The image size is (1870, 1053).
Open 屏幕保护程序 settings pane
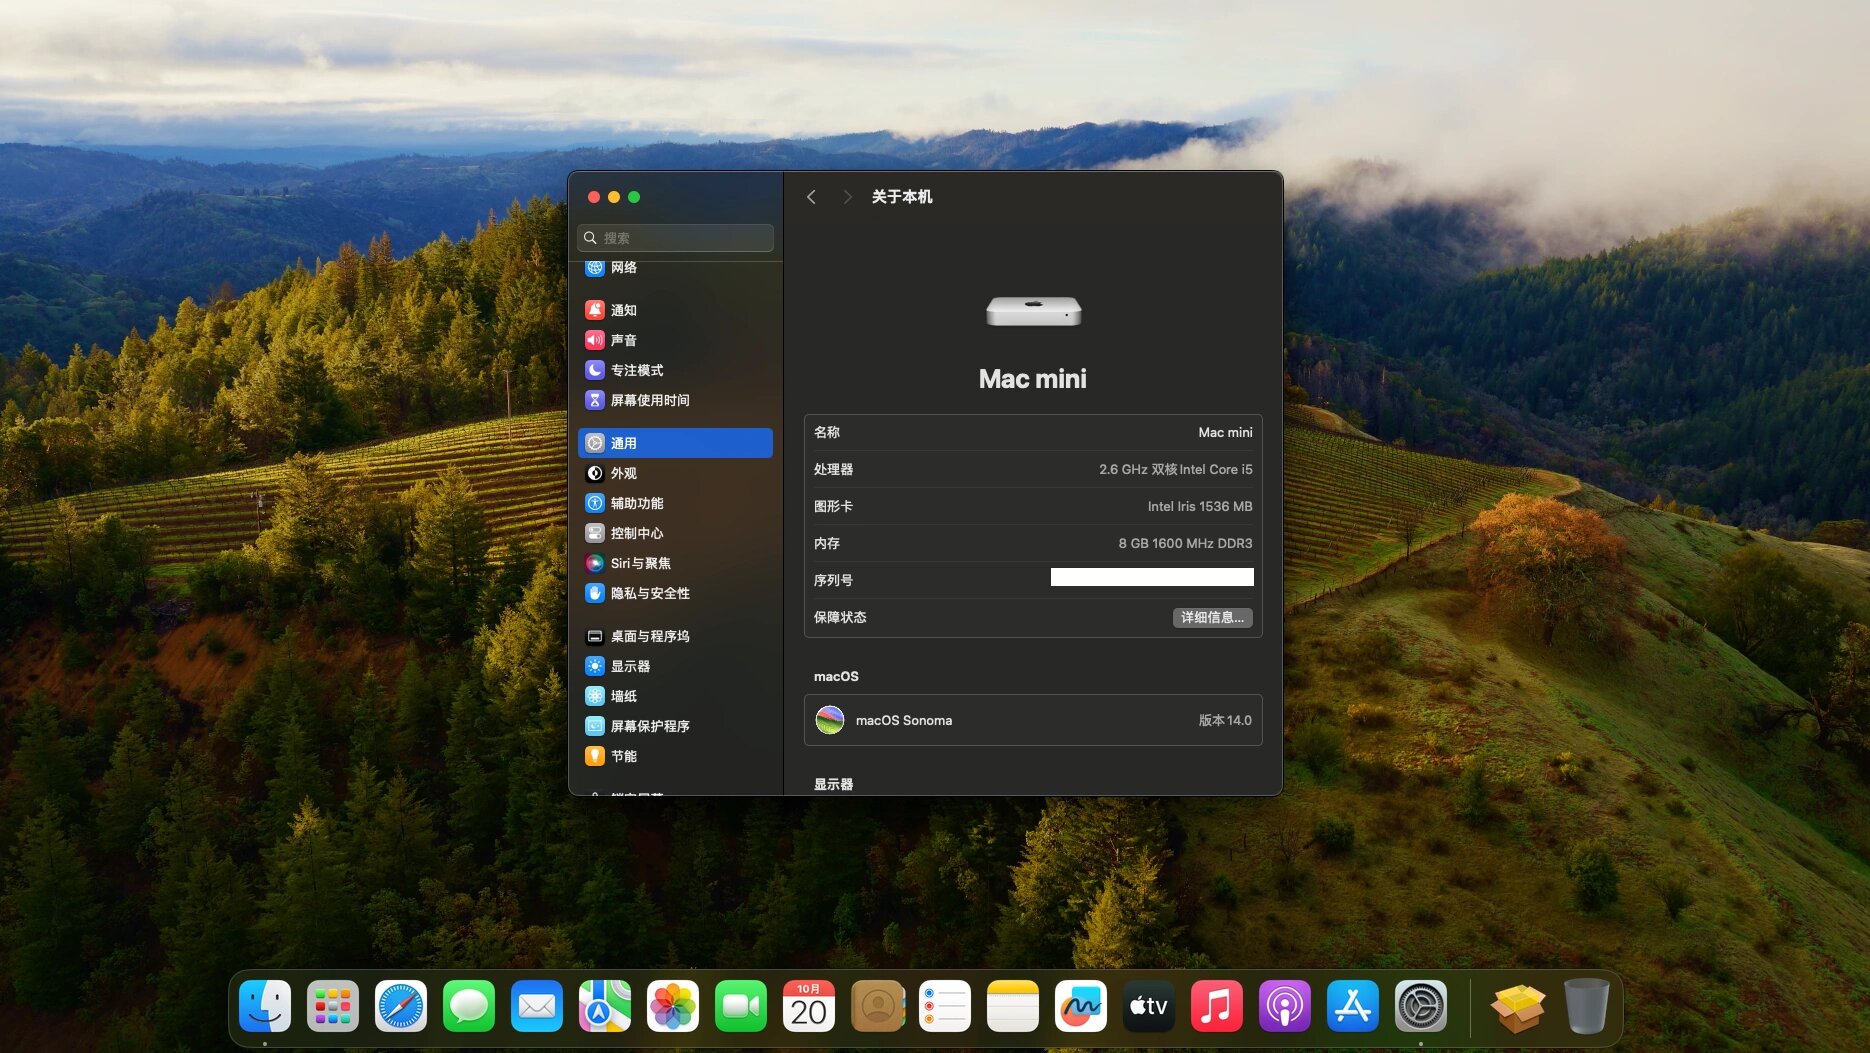pos(675,726)
